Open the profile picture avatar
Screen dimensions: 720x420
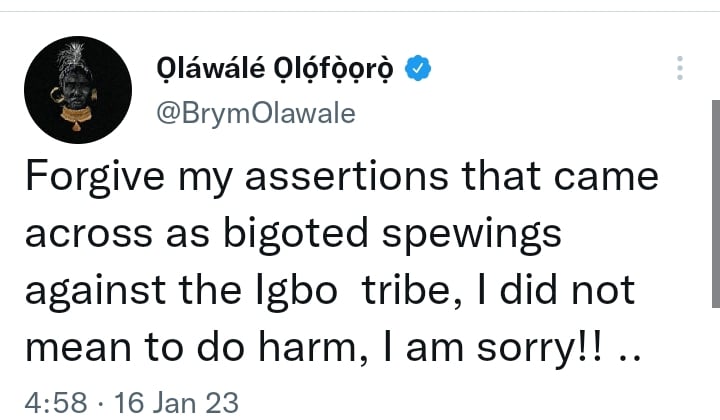click(78, 90)
